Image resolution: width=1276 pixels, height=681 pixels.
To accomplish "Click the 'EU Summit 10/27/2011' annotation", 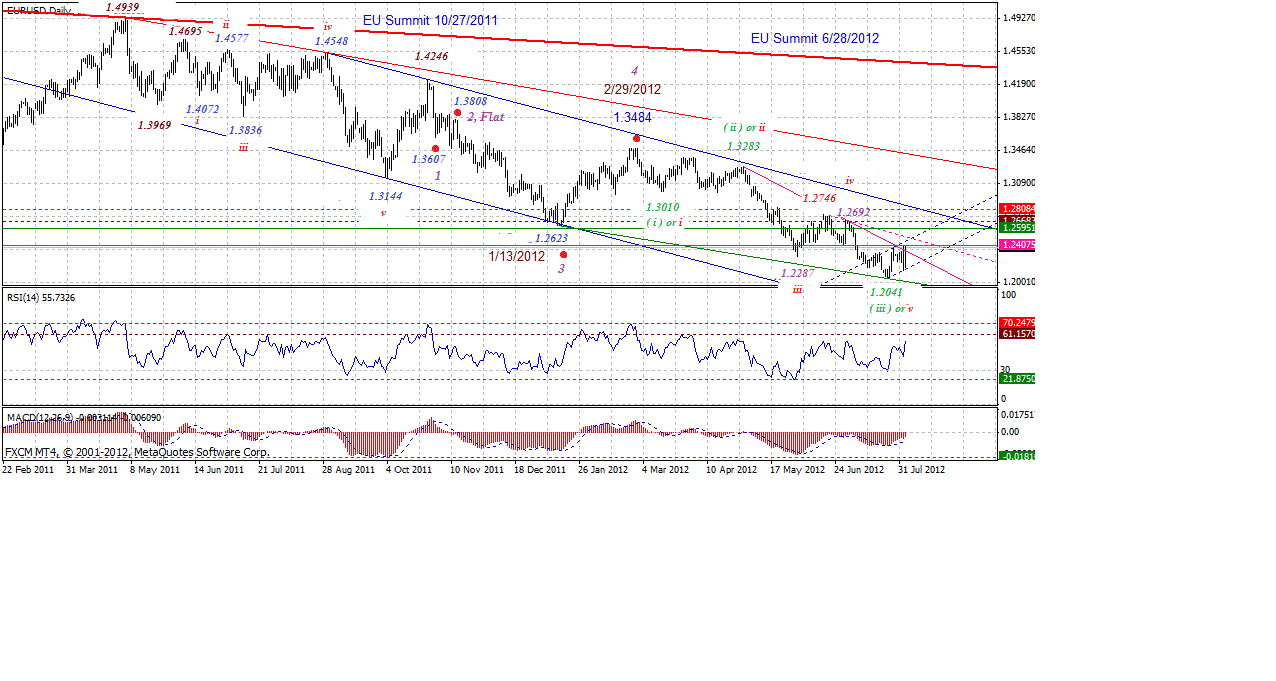I will 430,20.
